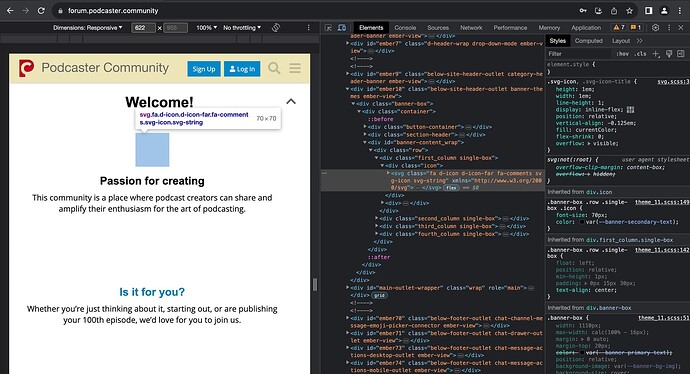The image size is (690, 374).
Task: Click the padlock site info icon
Action: (60, 11)
